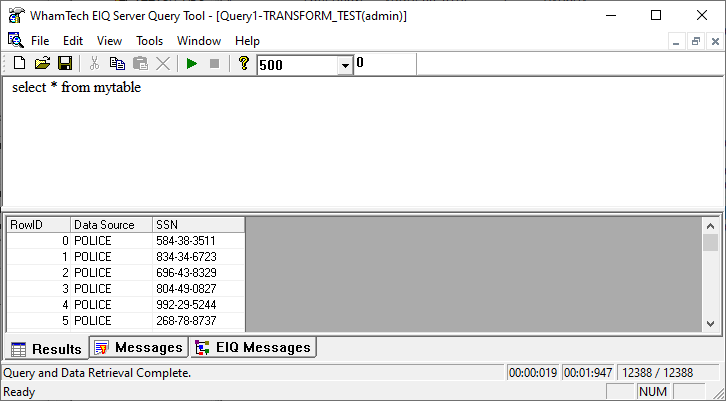This screenshot has width=726, height=401.
Task: Click the results scrollbar up arrow
Action: [711, 226]
